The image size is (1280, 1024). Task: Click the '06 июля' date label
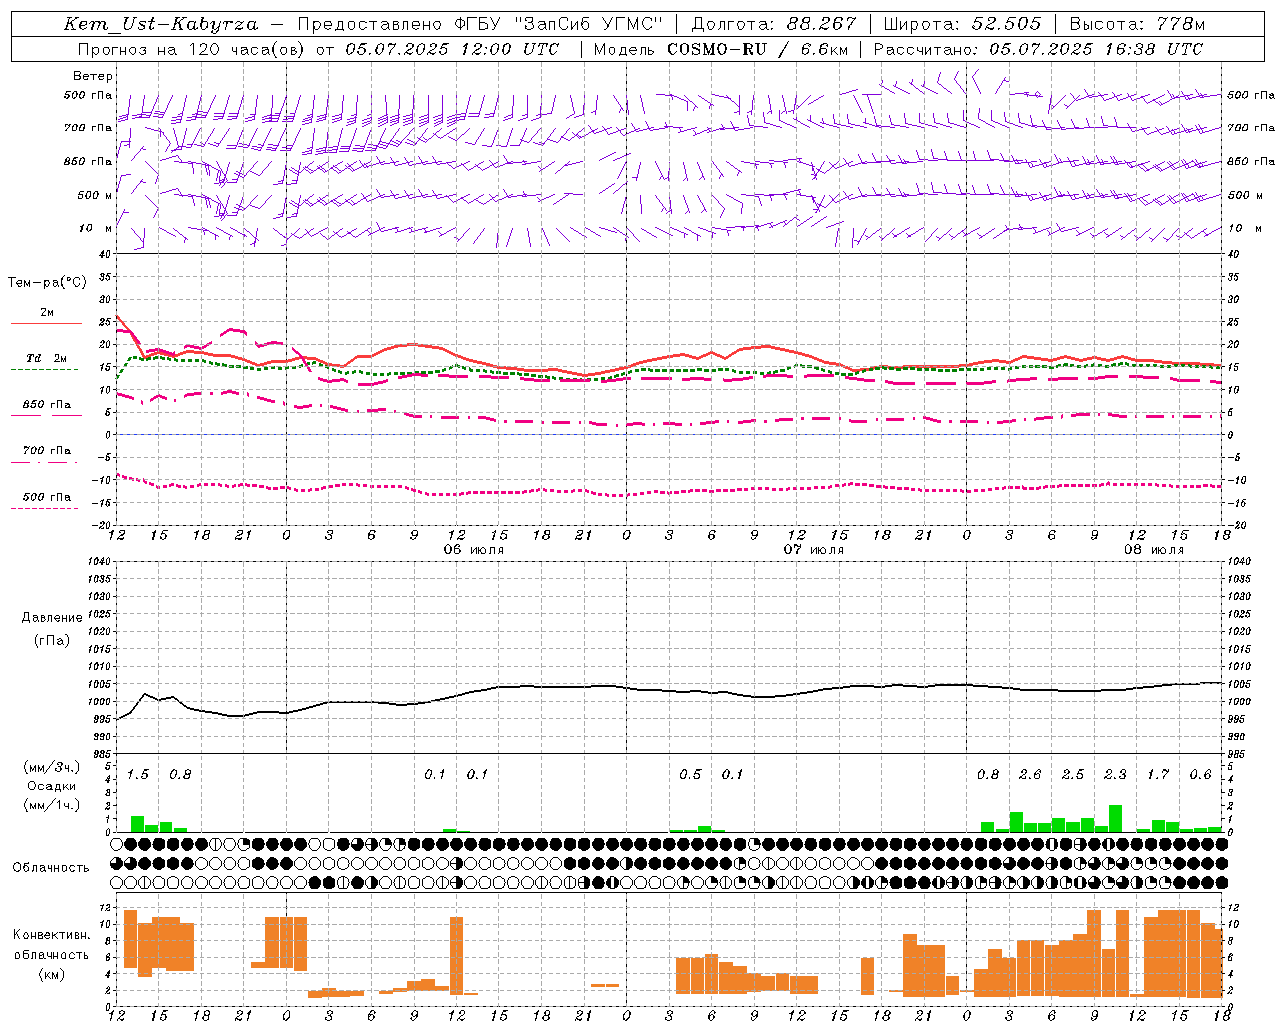(x=473, y=550)
